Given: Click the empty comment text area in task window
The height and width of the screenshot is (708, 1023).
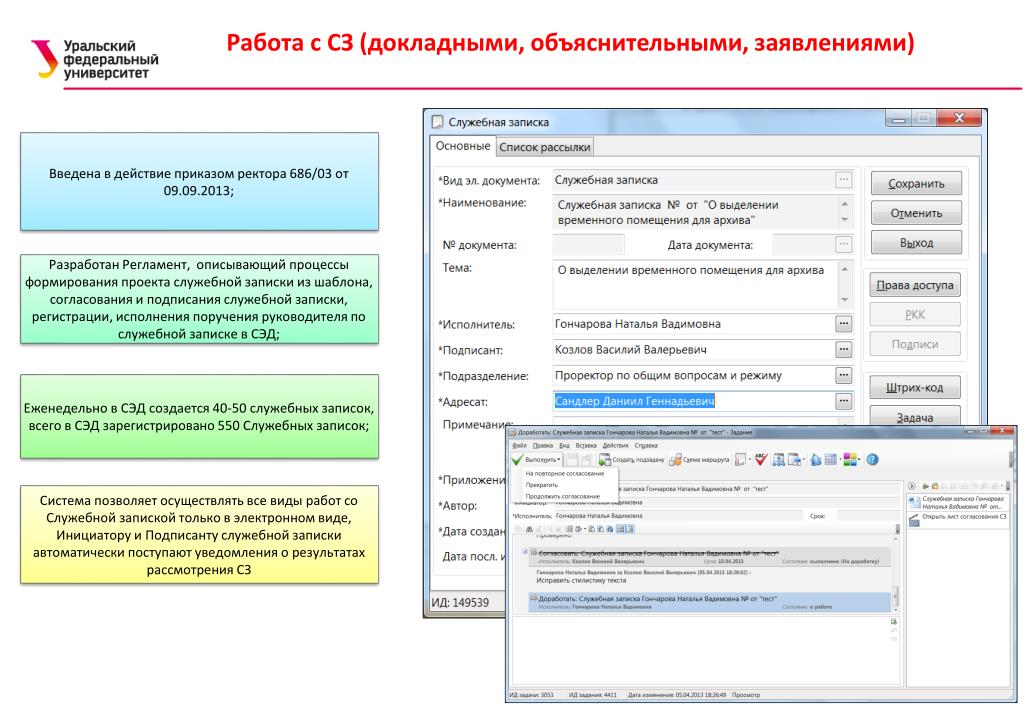Looking at the screenshot, I should tap(699, 650).
